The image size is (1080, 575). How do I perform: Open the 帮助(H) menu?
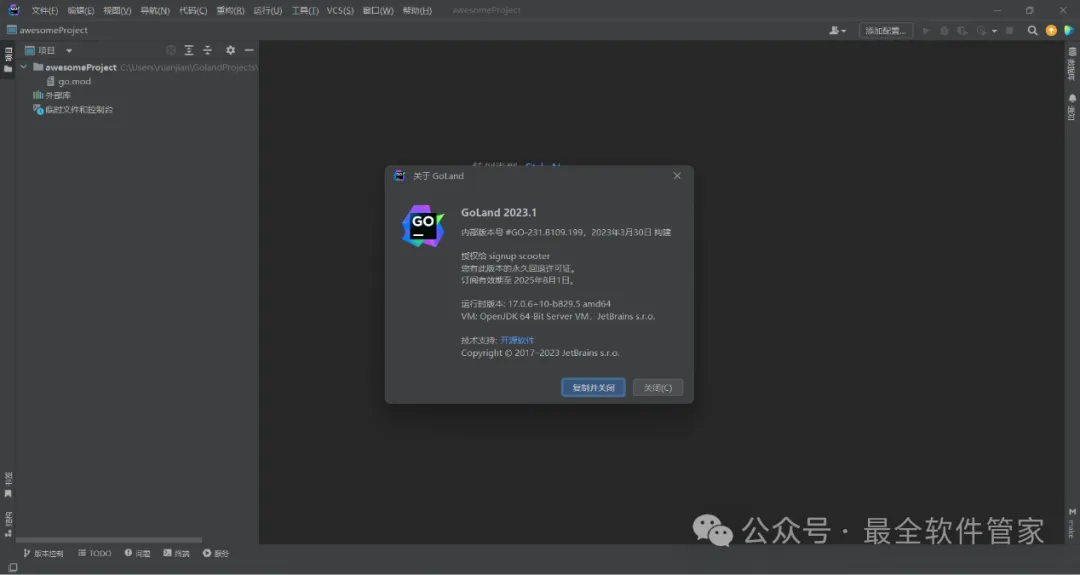pyautogui.click(x=417, y=10)
